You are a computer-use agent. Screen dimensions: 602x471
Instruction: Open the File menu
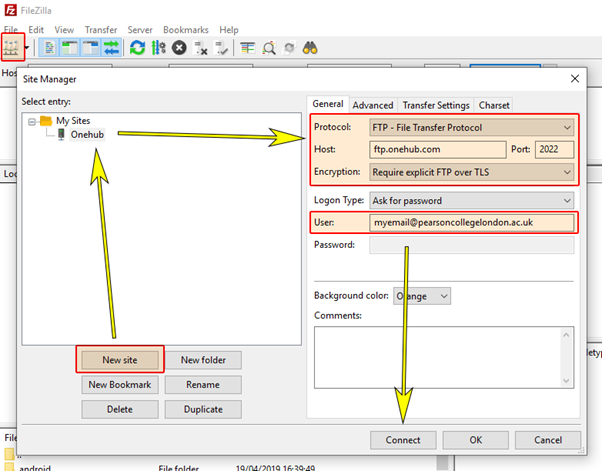(11, 30)
